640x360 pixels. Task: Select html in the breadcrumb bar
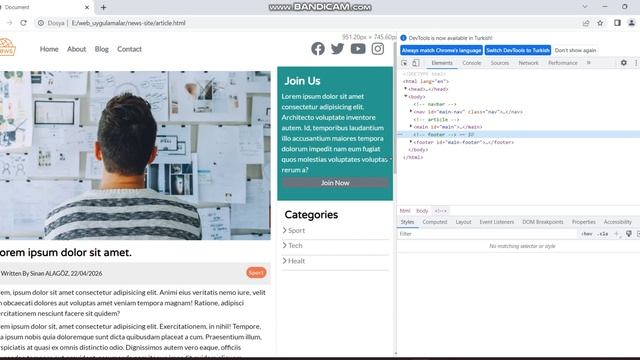405,211
